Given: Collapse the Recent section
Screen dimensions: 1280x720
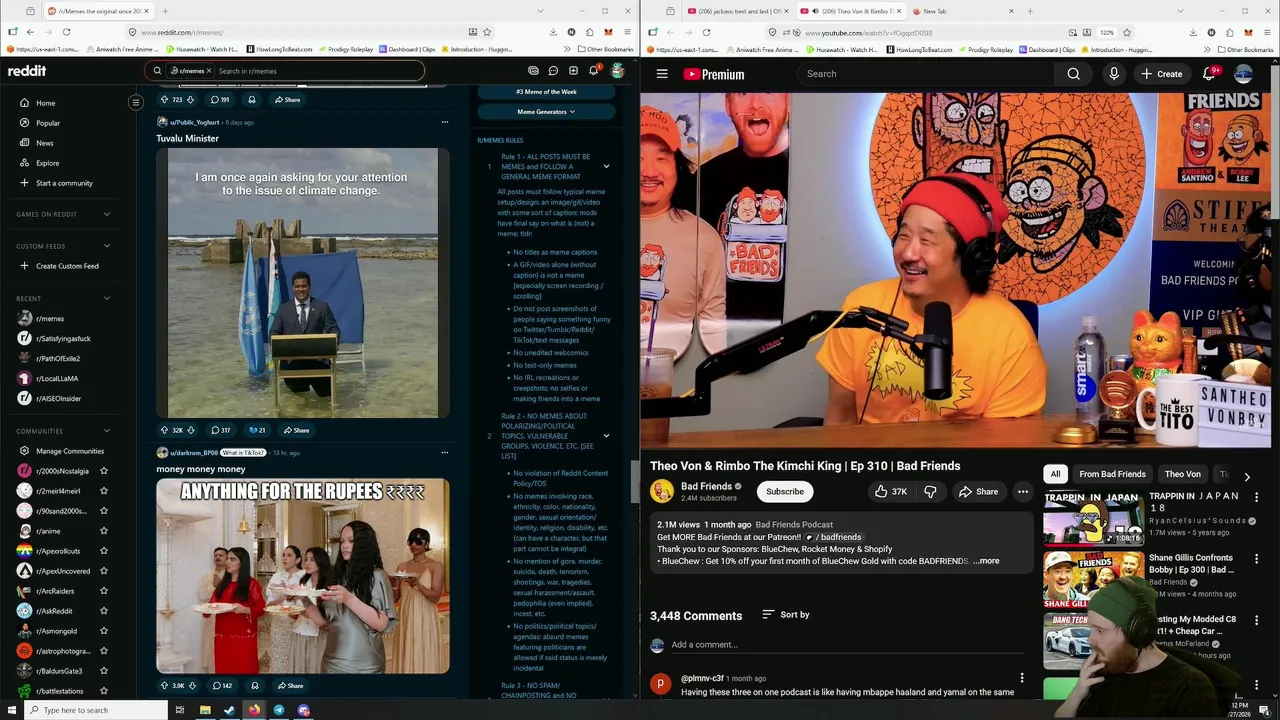Looking at the screenshot, I should [107, 298].
